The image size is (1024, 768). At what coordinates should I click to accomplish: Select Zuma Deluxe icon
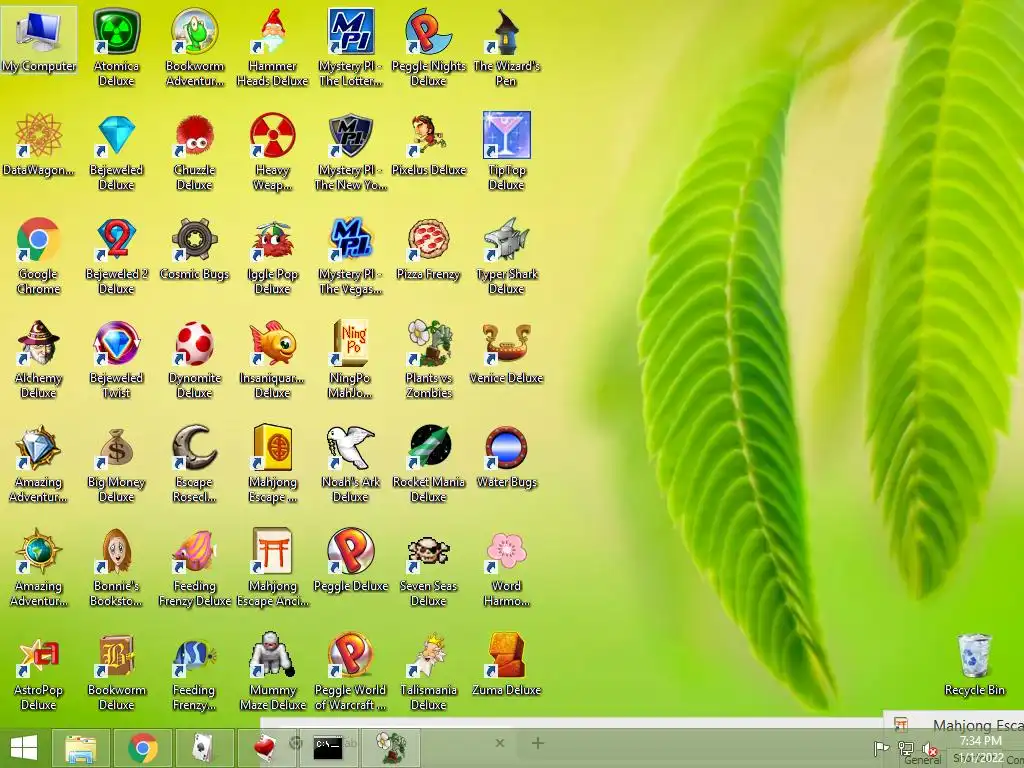coord(506,664)
